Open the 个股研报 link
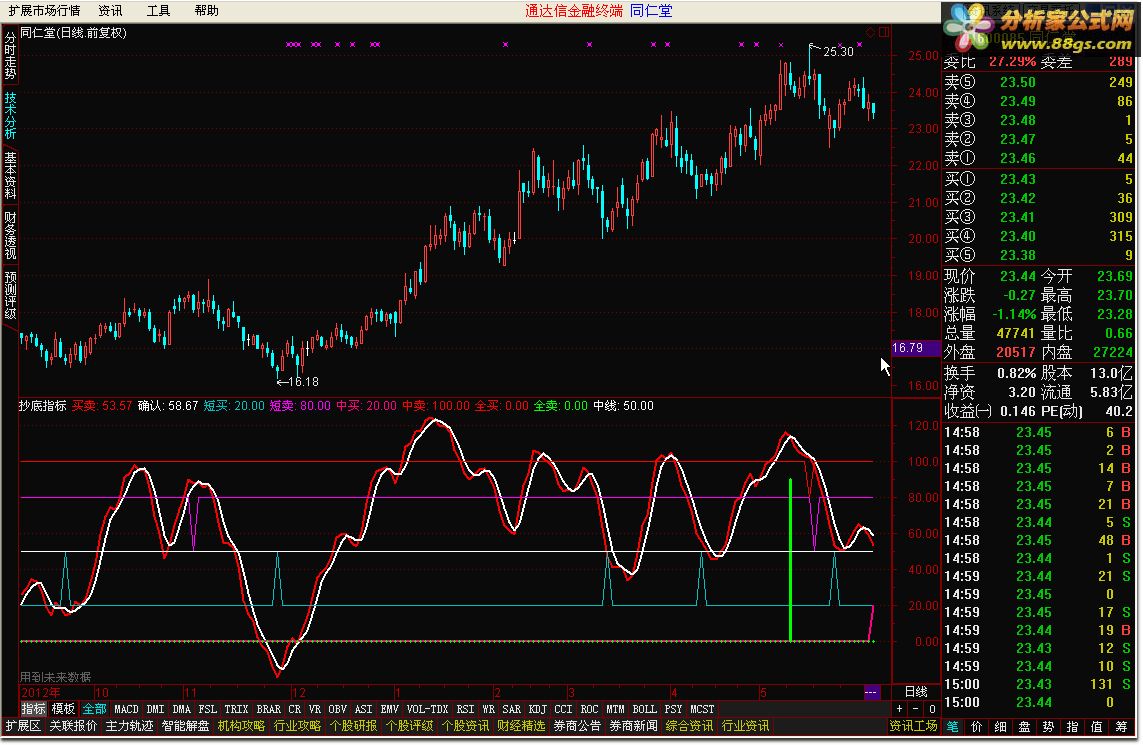Screen dimensions: 1143x745 (353, 726)
